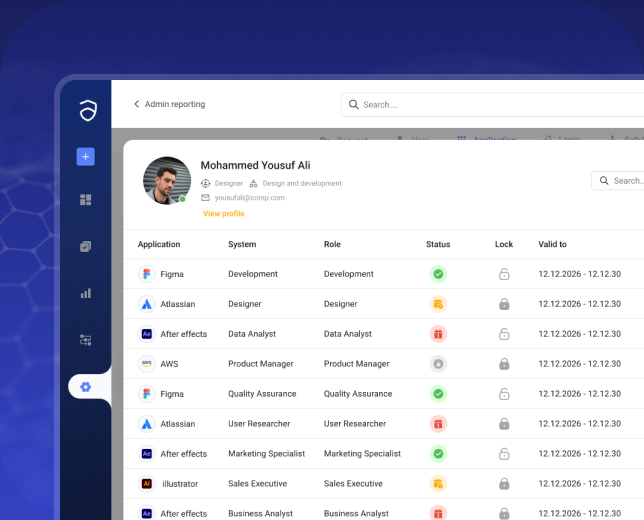Click the illustrator application icon
Screen dimensions: 644x520
pyautogui.click(x=146, y=484)
